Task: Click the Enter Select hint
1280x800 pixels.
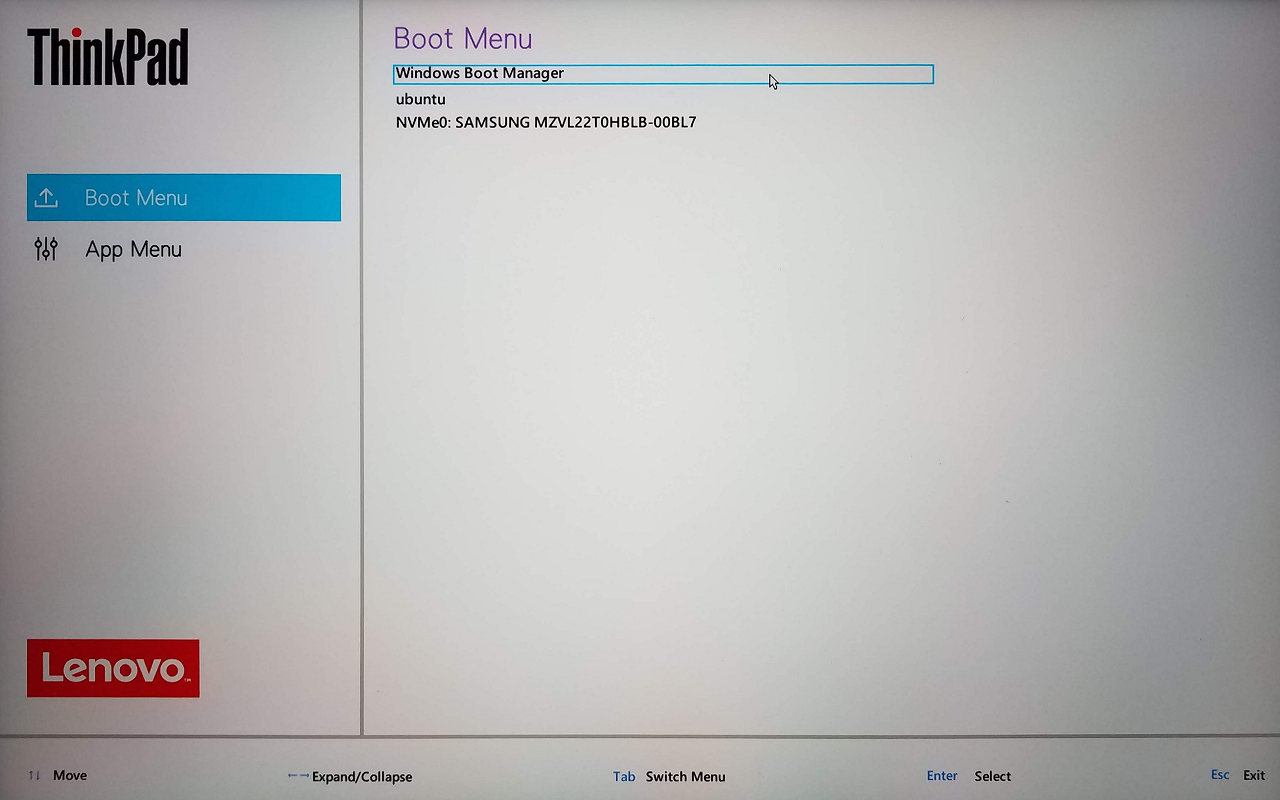Action: pos(969,776)
